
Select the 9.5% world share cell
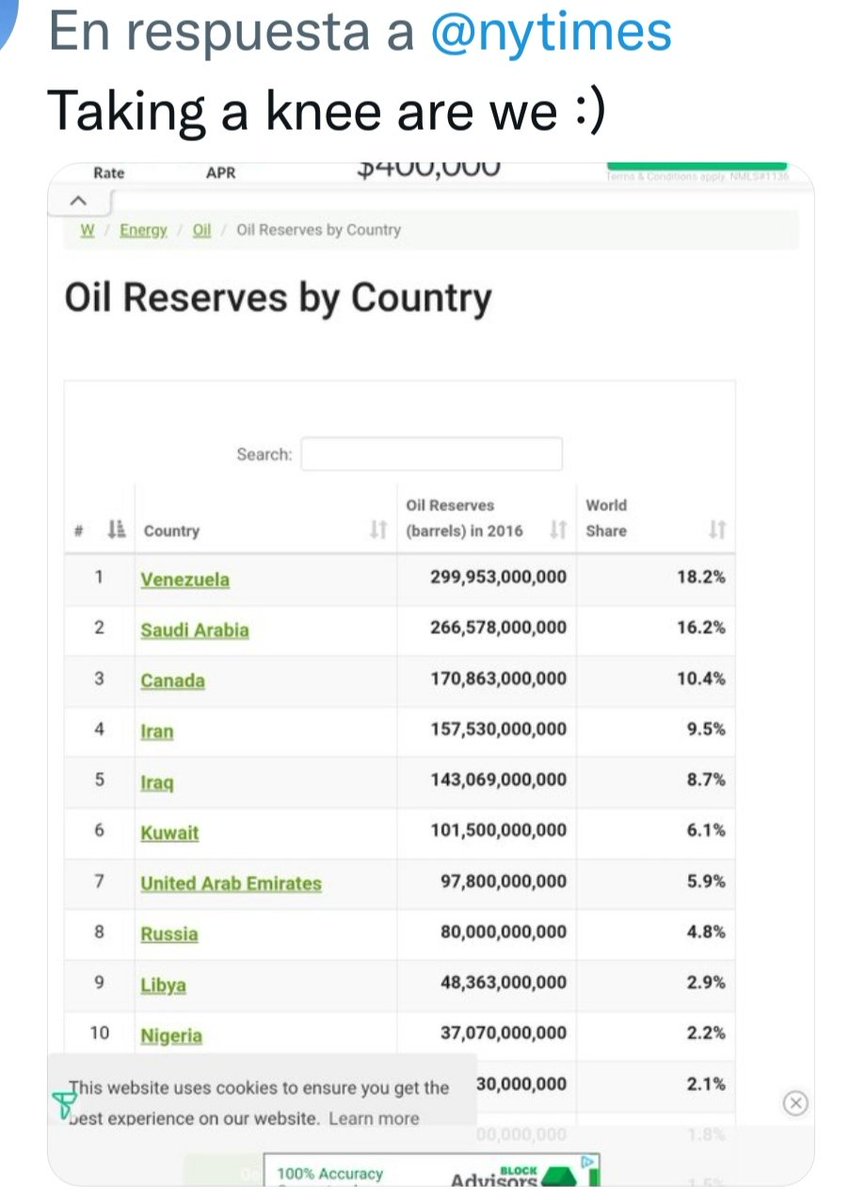pyautogui.click(x=706, y=729)
